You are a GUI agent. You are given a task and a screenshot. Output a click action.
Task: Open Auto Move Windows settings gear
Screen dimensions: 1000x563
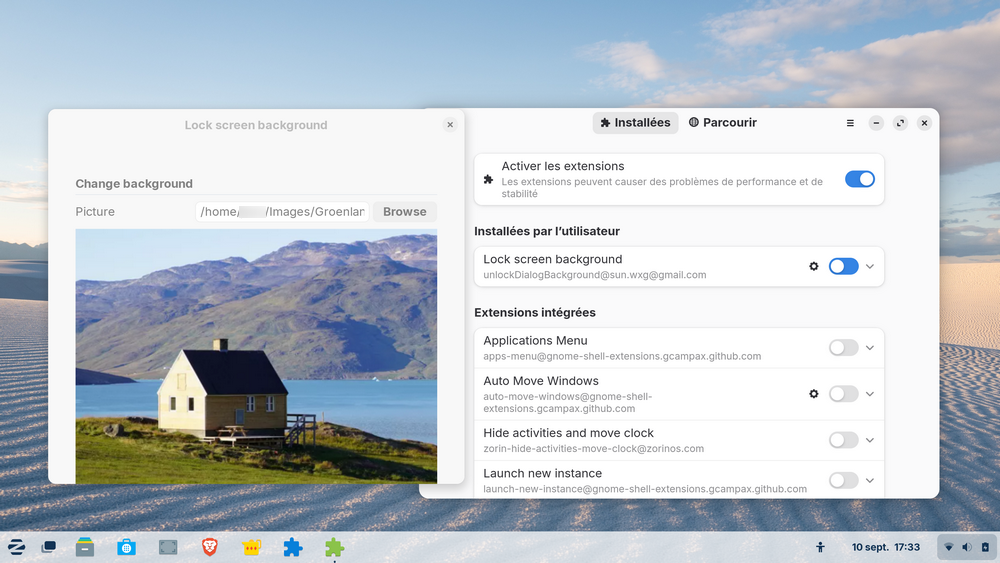click(814, 394)
